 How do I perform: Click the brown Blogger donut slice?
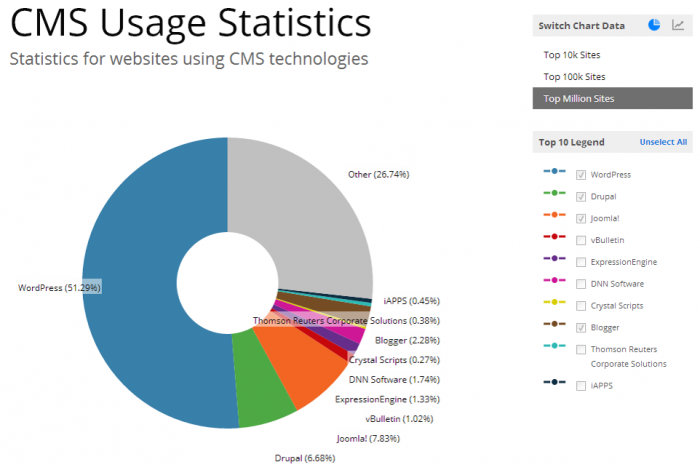click(330, 301)
